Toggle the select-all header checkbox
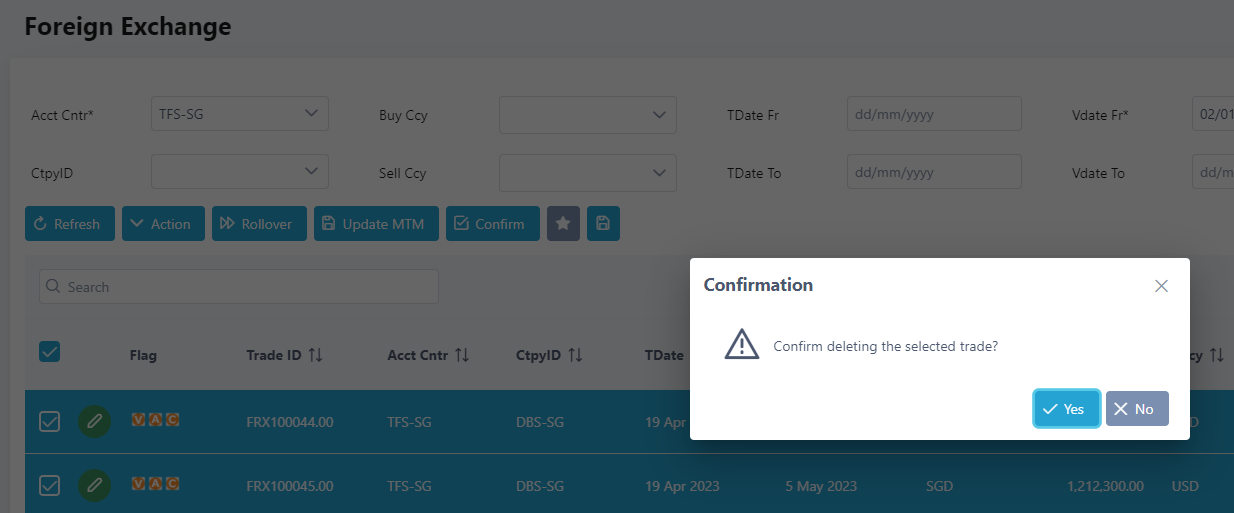Viewport: 1234px width, 513px height. pyautogui.click(x=49, y=351)
